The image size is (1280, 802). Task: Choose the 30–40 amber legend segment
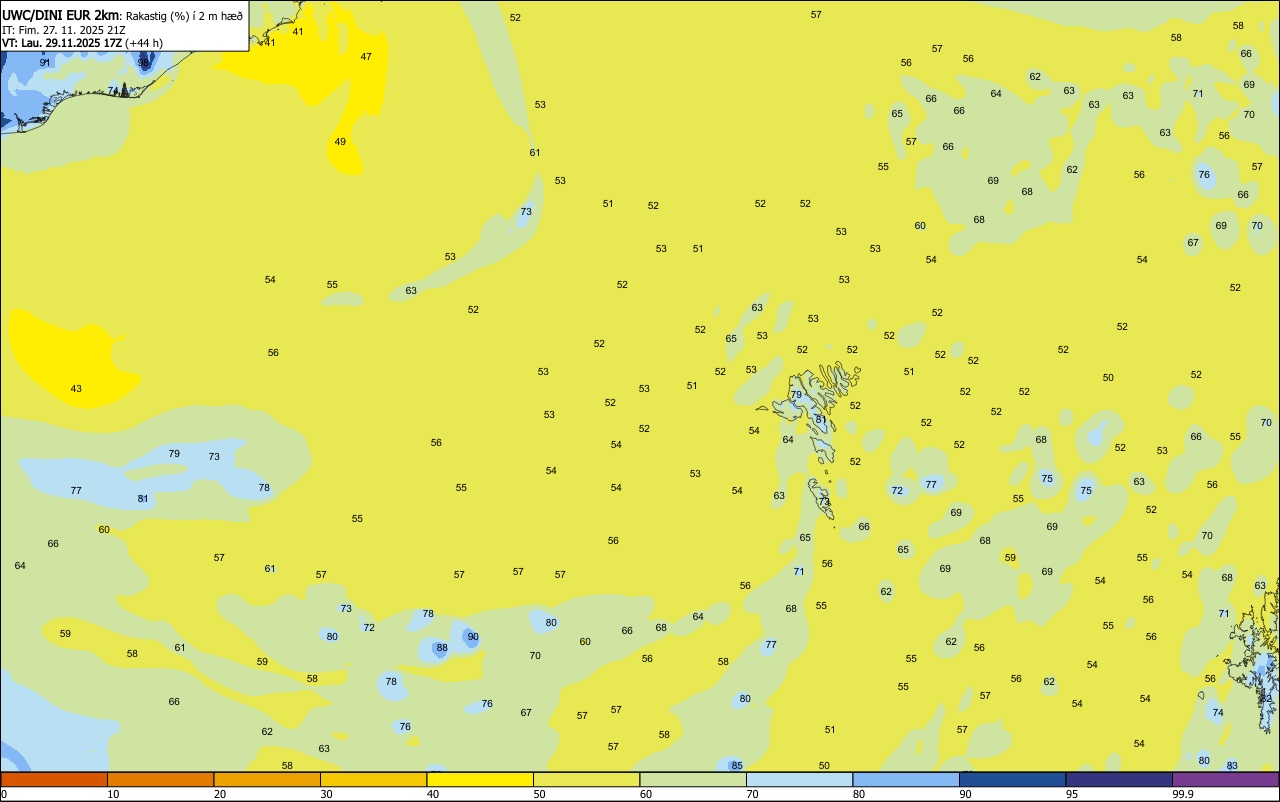(x=373, y=779)
